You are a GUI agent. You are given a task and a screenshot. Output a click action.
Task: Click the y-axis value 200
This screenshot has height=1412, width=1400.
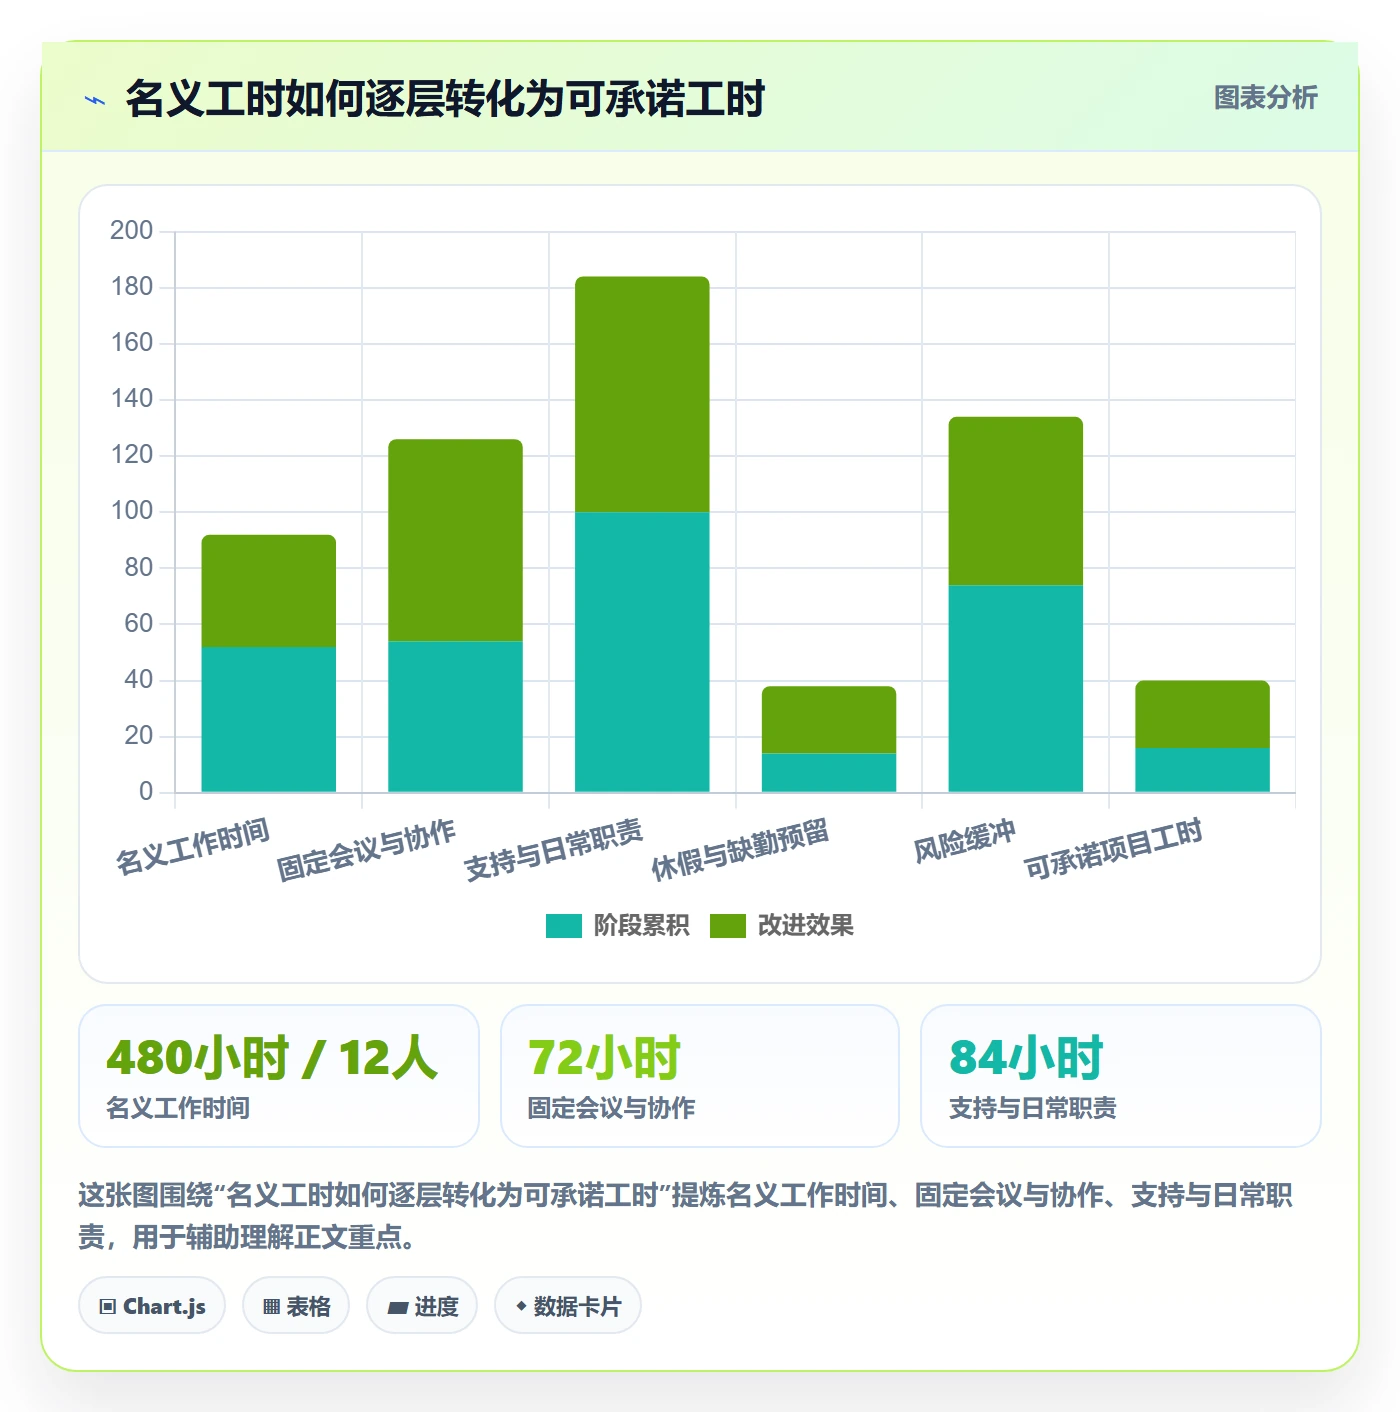point(131,231)
